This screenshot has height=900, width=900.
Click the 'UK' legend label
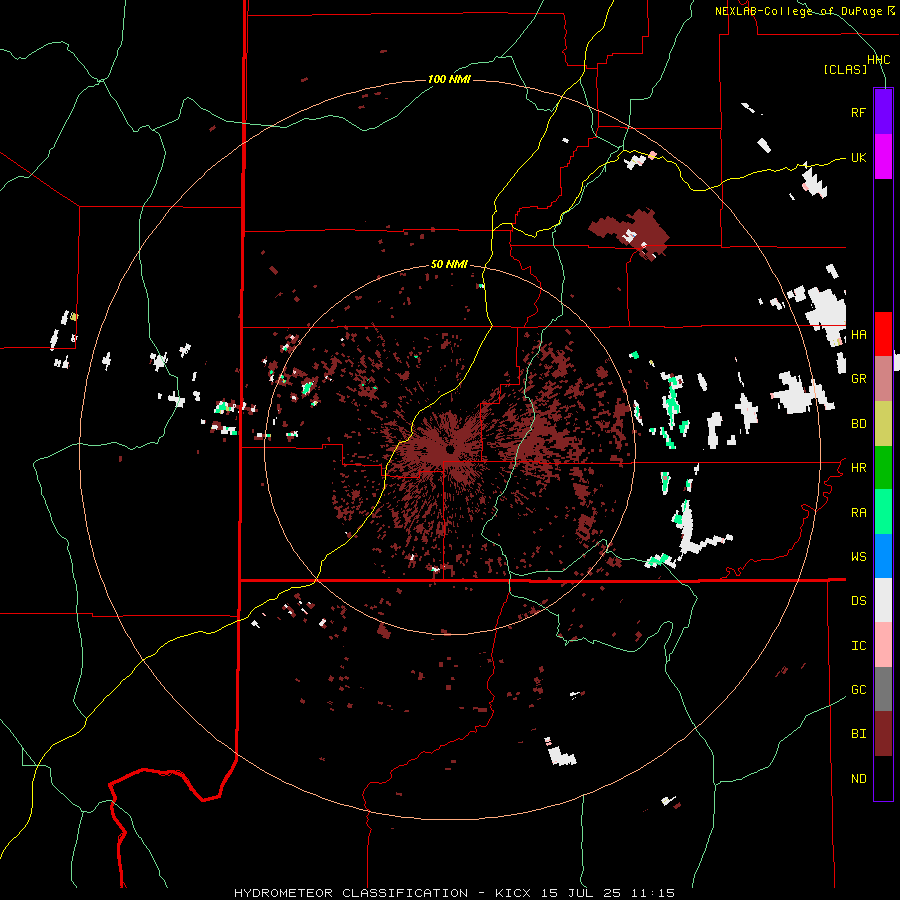coord(858,157)
